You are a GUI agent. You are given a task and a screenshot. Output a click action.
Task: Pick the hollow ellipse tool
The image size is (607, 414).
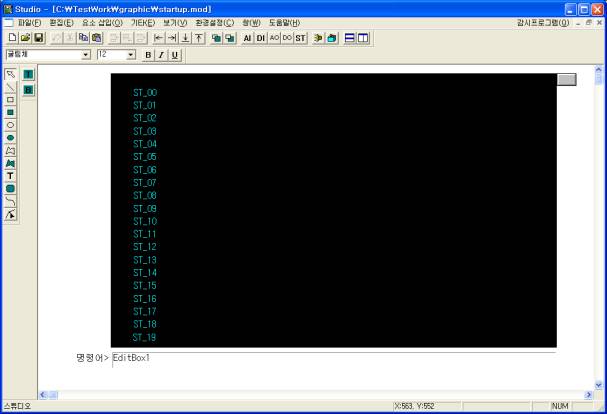pos(10,125)
